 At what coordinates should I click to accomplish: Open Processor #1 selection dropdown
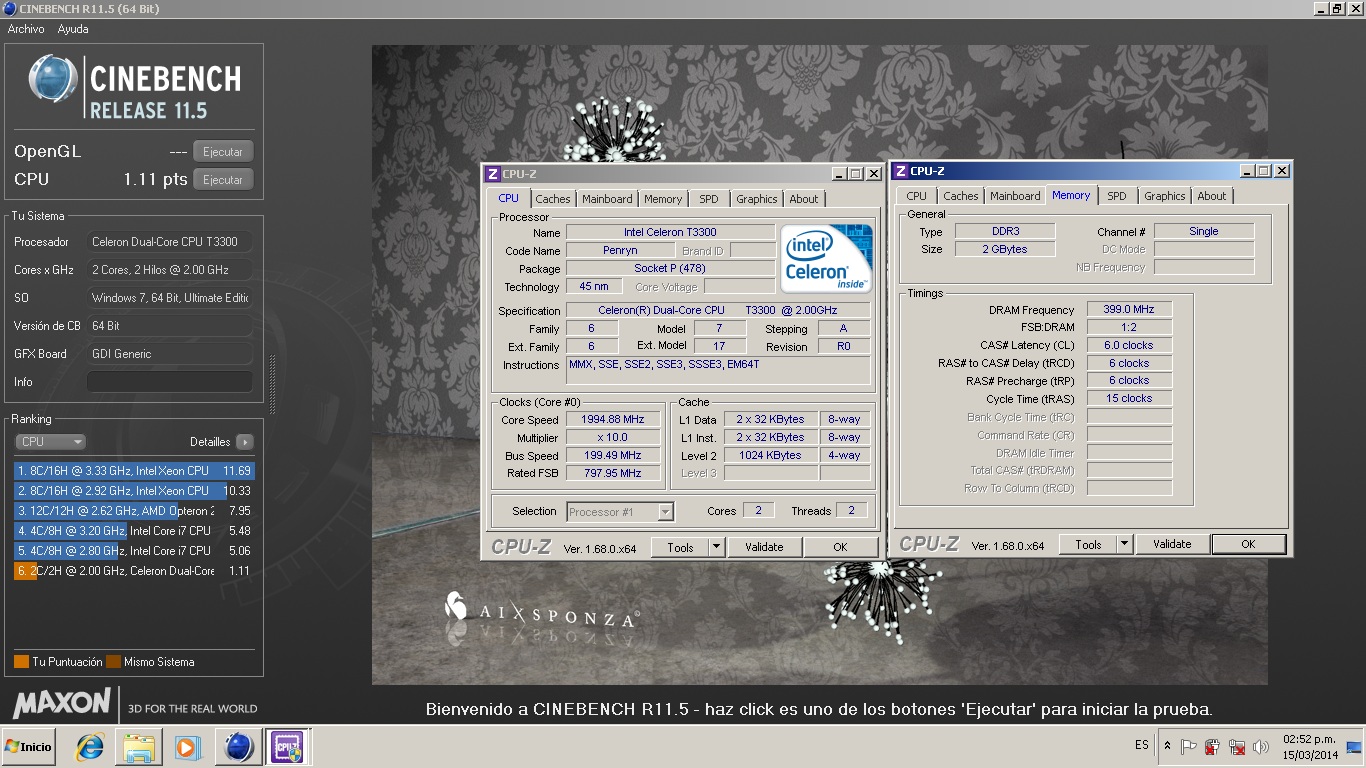pos(620,512)
